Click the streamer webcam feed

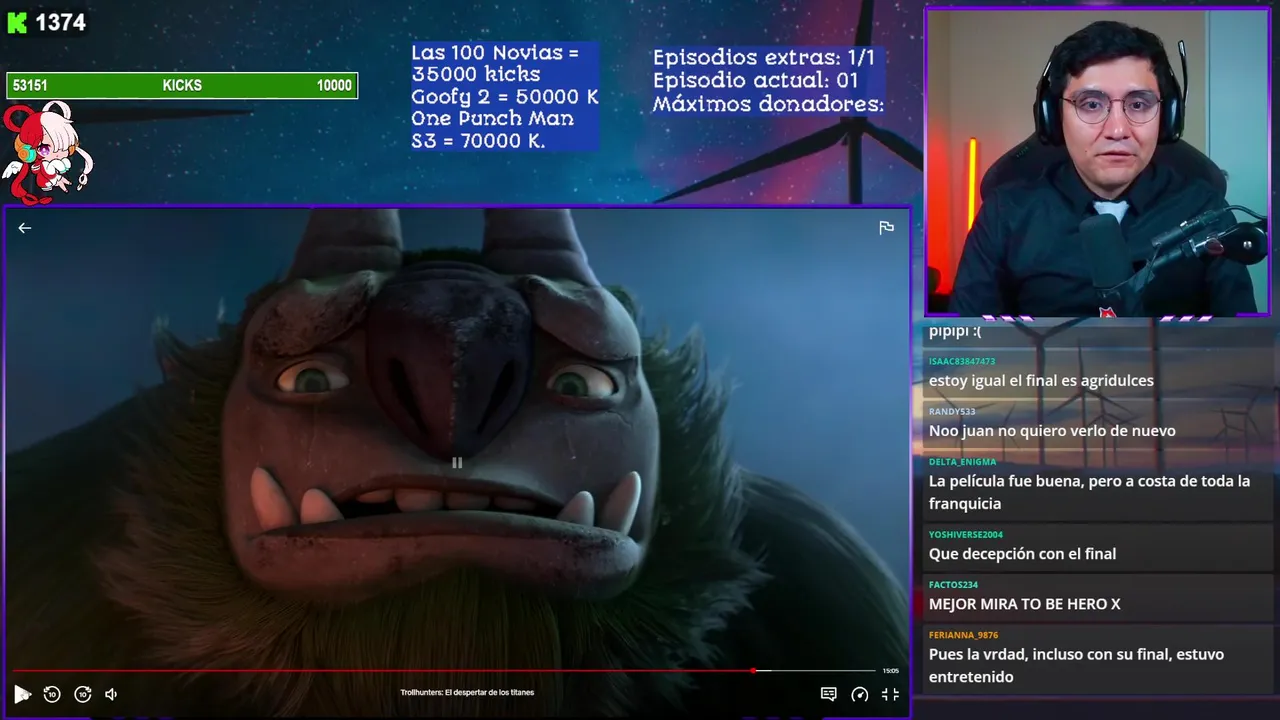click(x=1097, y=162)
